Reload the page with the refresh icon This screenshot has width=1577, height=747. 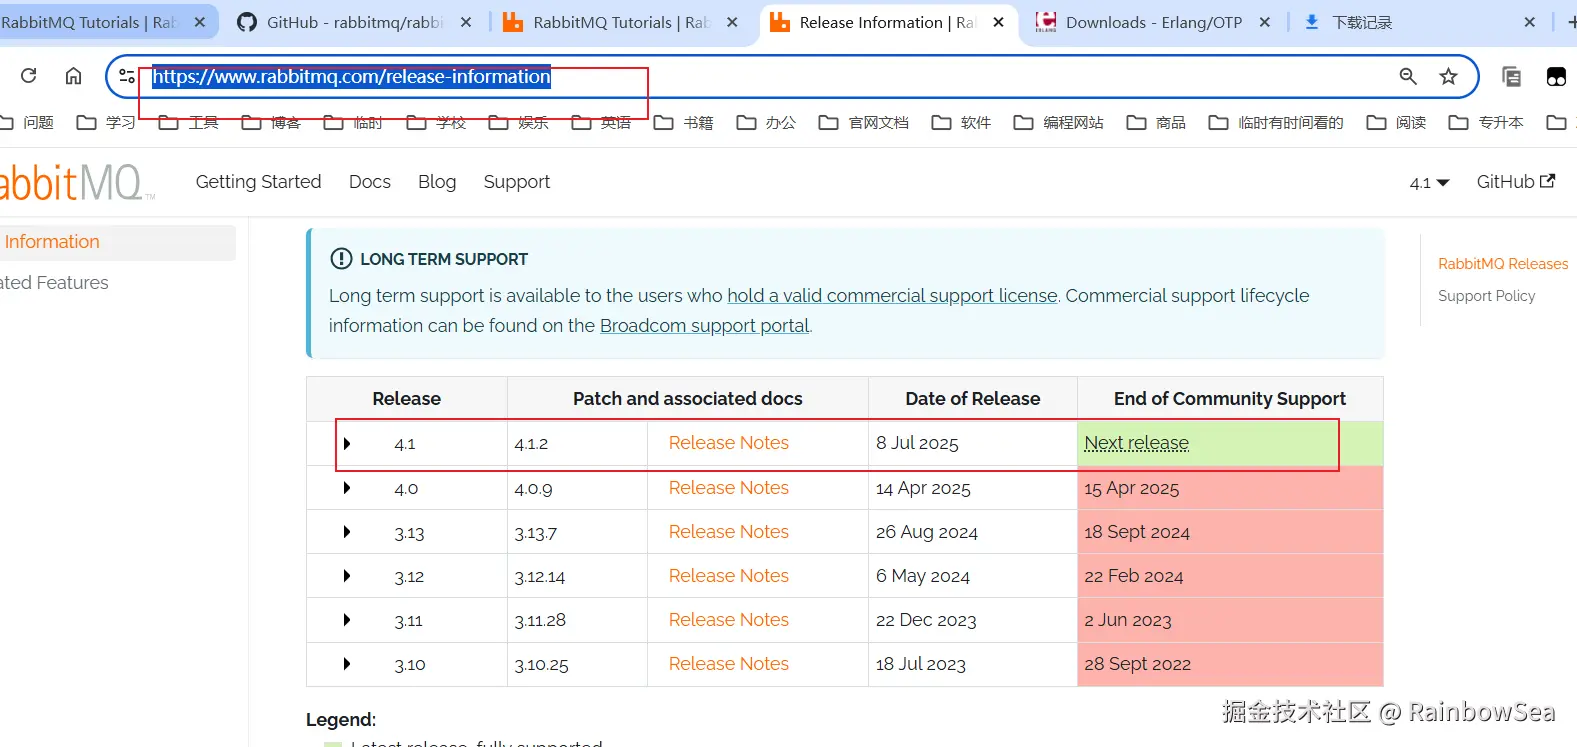[x=28, y=76]
